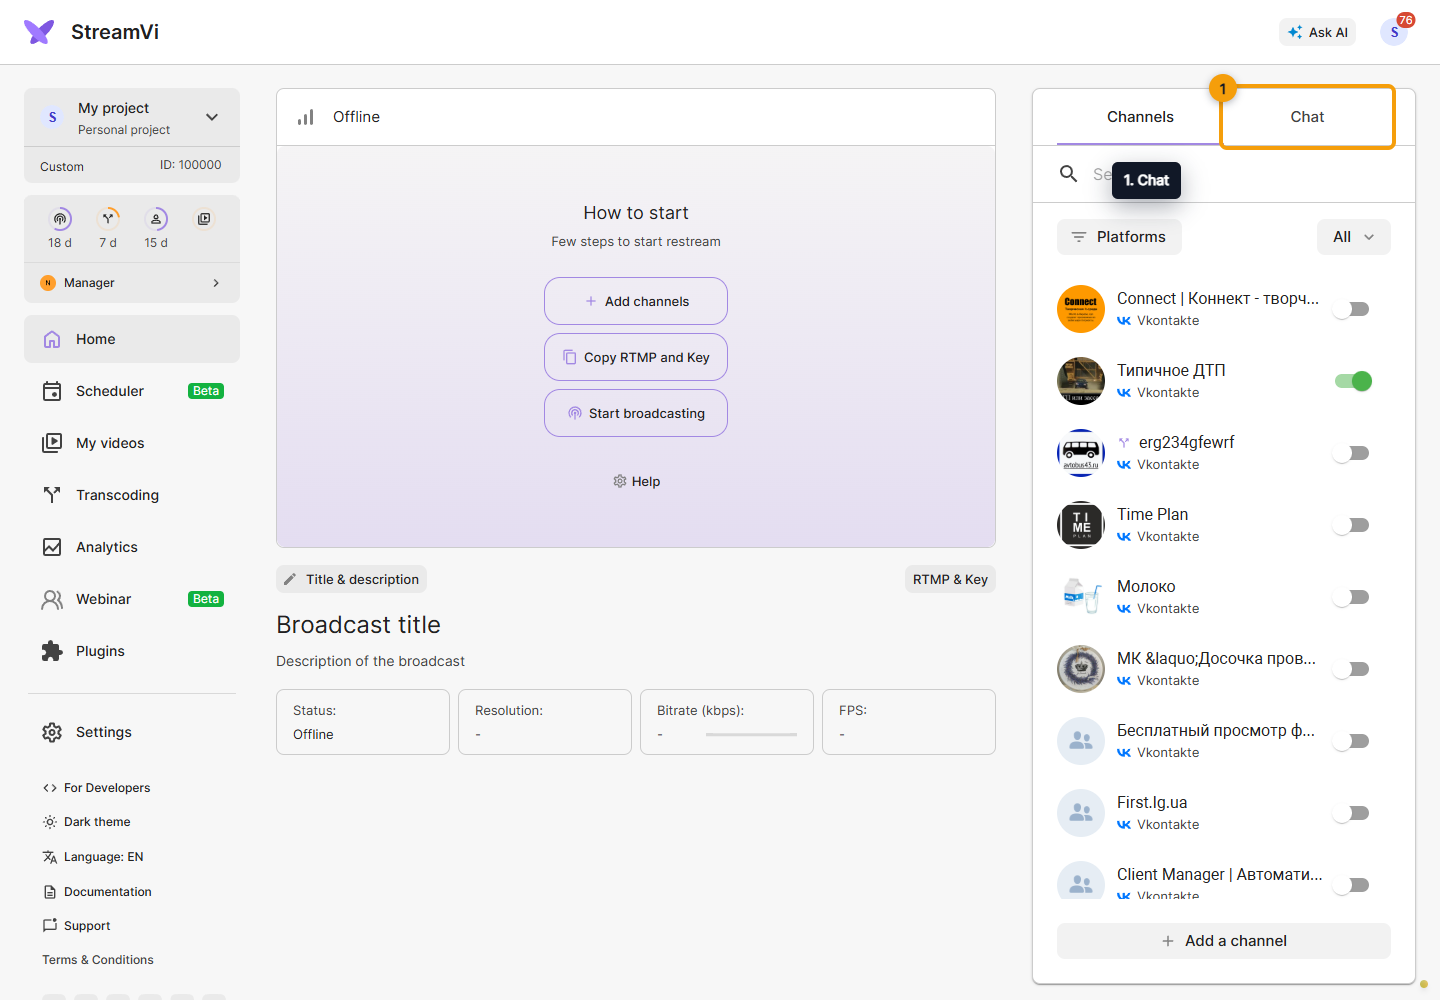
Task: Click the Copy RTMP and Key button
Action: (x=636, y=357)
